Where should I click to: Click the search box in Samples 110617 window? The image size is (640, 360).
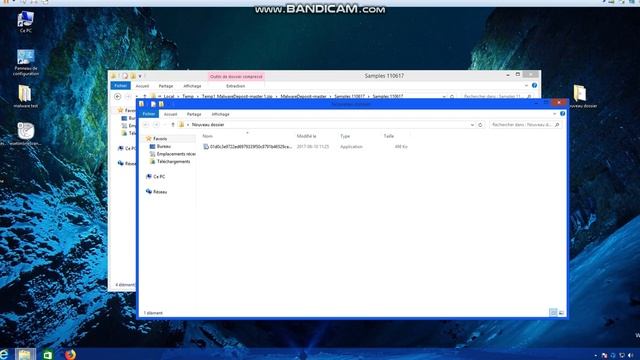click(x=497, y=96)
